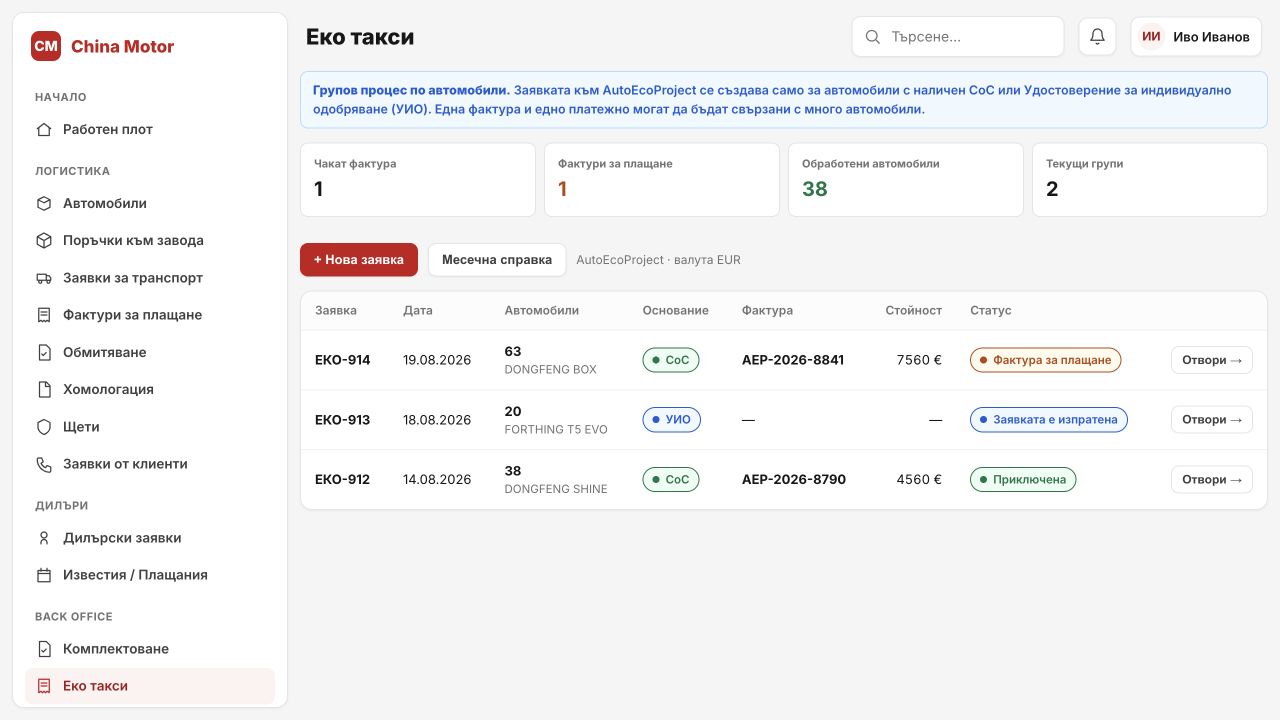Click the shield icon beside Щети
Screen dimensions: 1280x720
tap(44, 427)
